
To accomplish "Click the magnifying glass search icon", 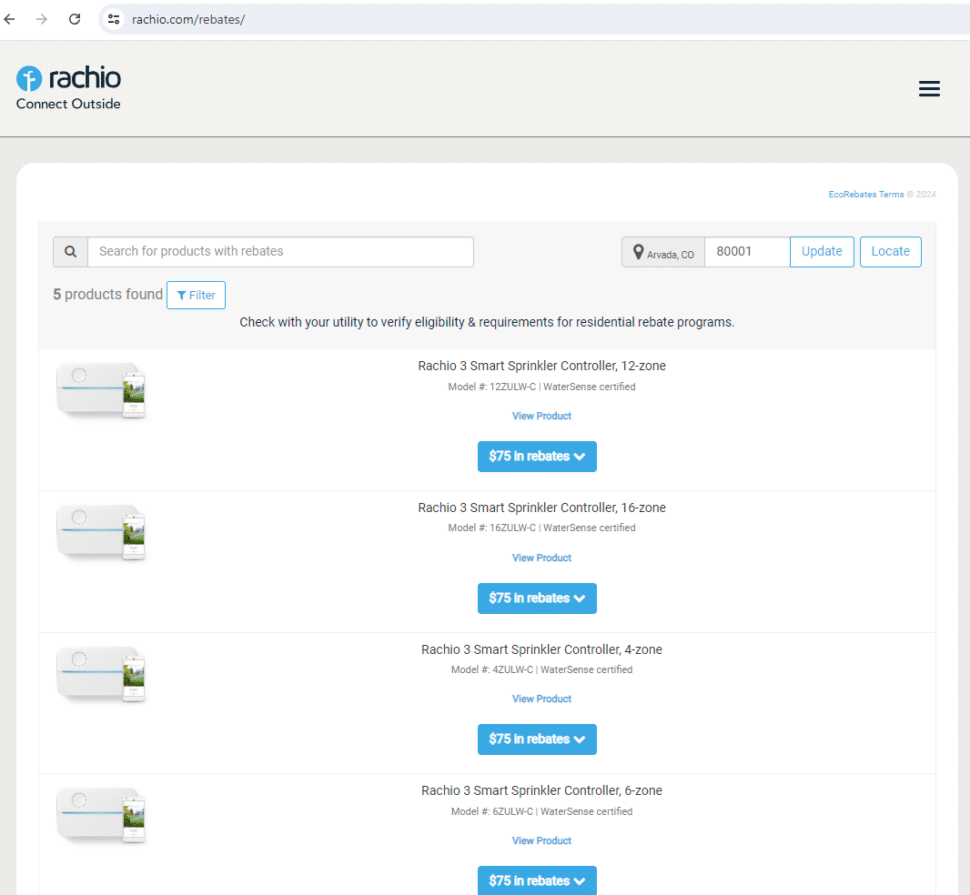I will pyautogui.click(x=70, y=252).
